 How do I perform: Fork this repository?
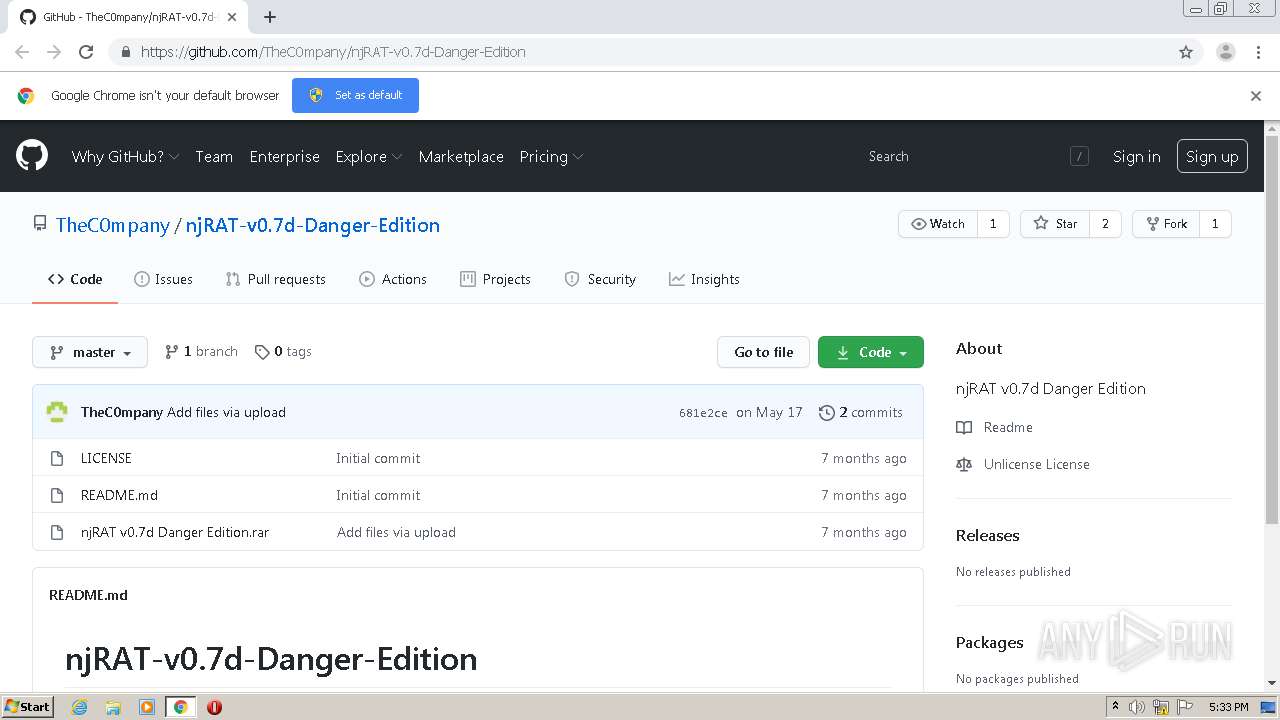1166,224
